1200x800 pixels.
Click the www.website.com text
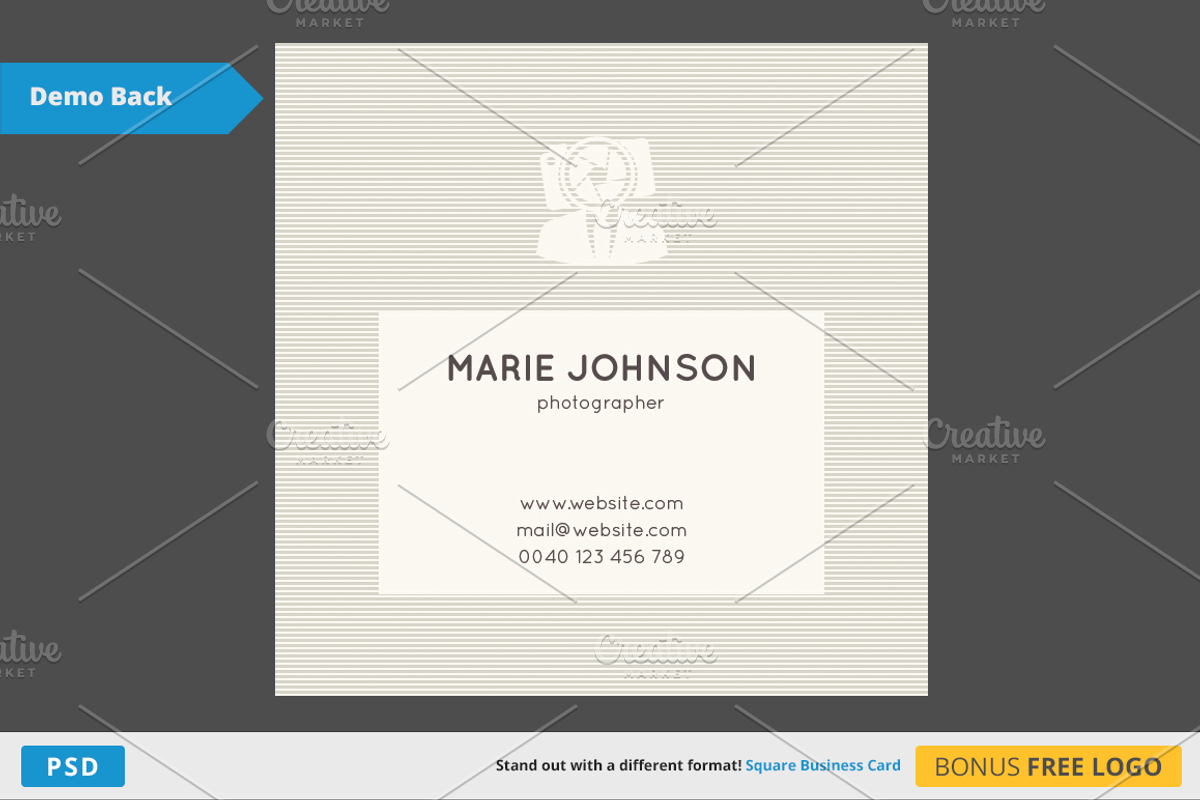point(602,503)
